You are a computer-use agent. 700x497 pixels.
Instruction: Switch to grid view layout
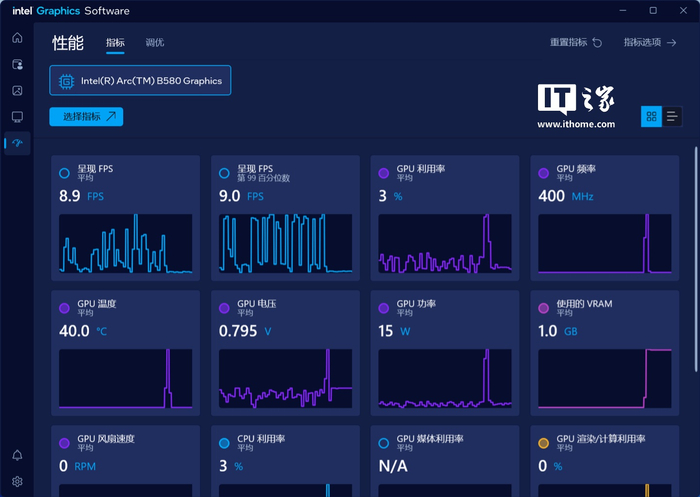pos(651,117)
